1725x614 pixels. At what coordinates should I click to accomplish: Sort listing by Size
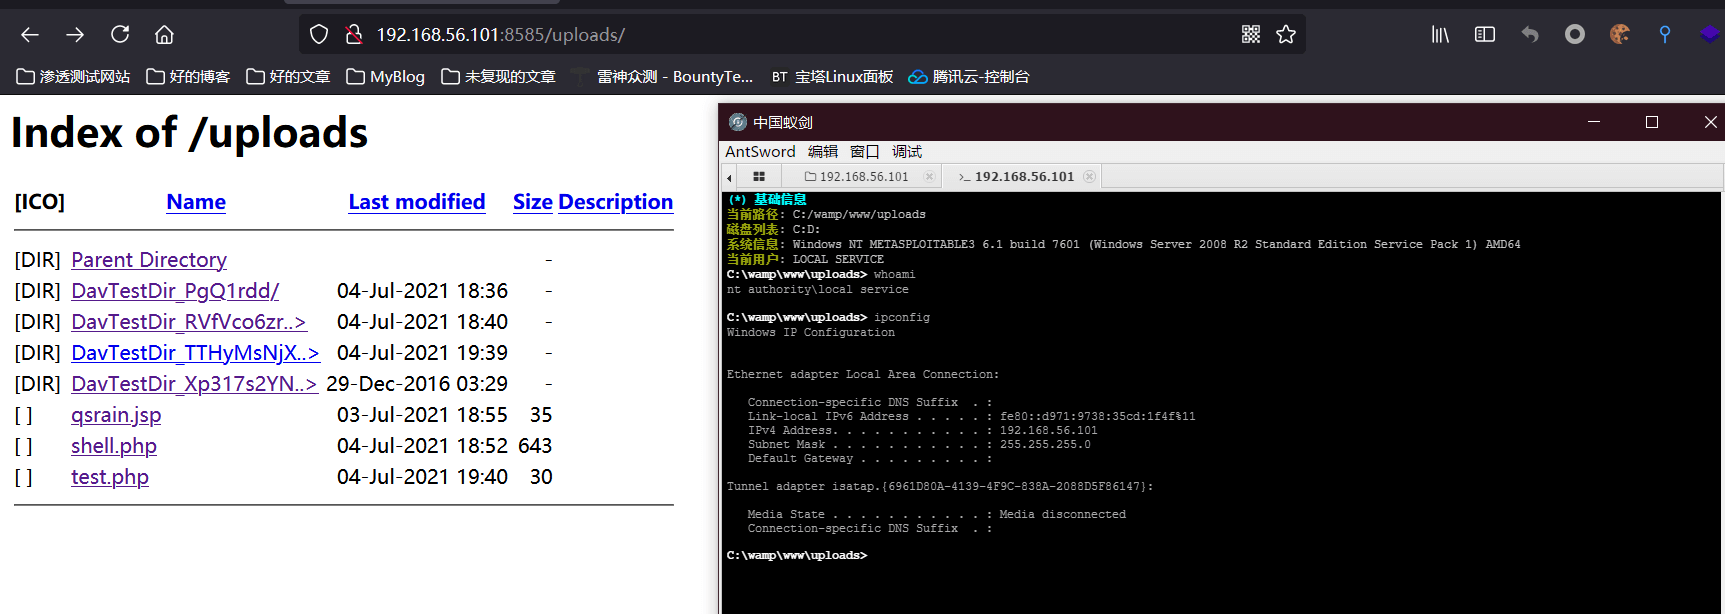tap(533, 202)
